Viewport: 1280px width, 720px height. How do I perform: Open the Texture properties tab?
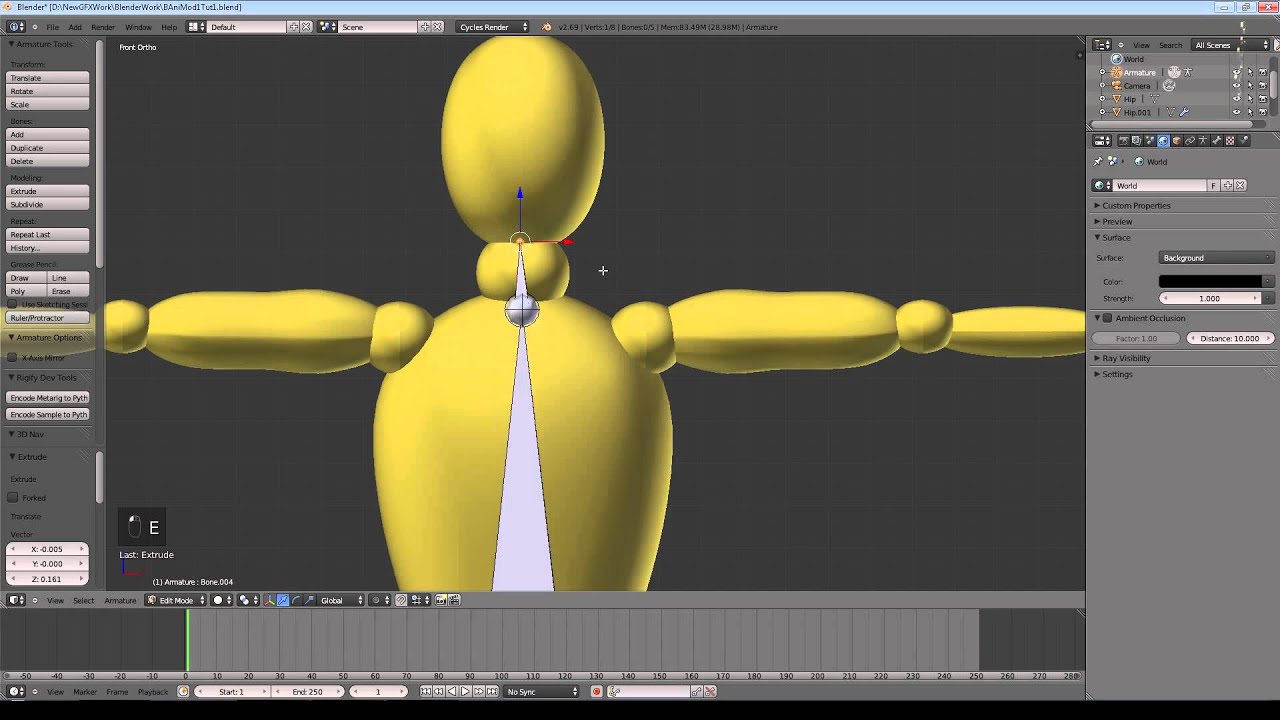(x=1230, y=141)
